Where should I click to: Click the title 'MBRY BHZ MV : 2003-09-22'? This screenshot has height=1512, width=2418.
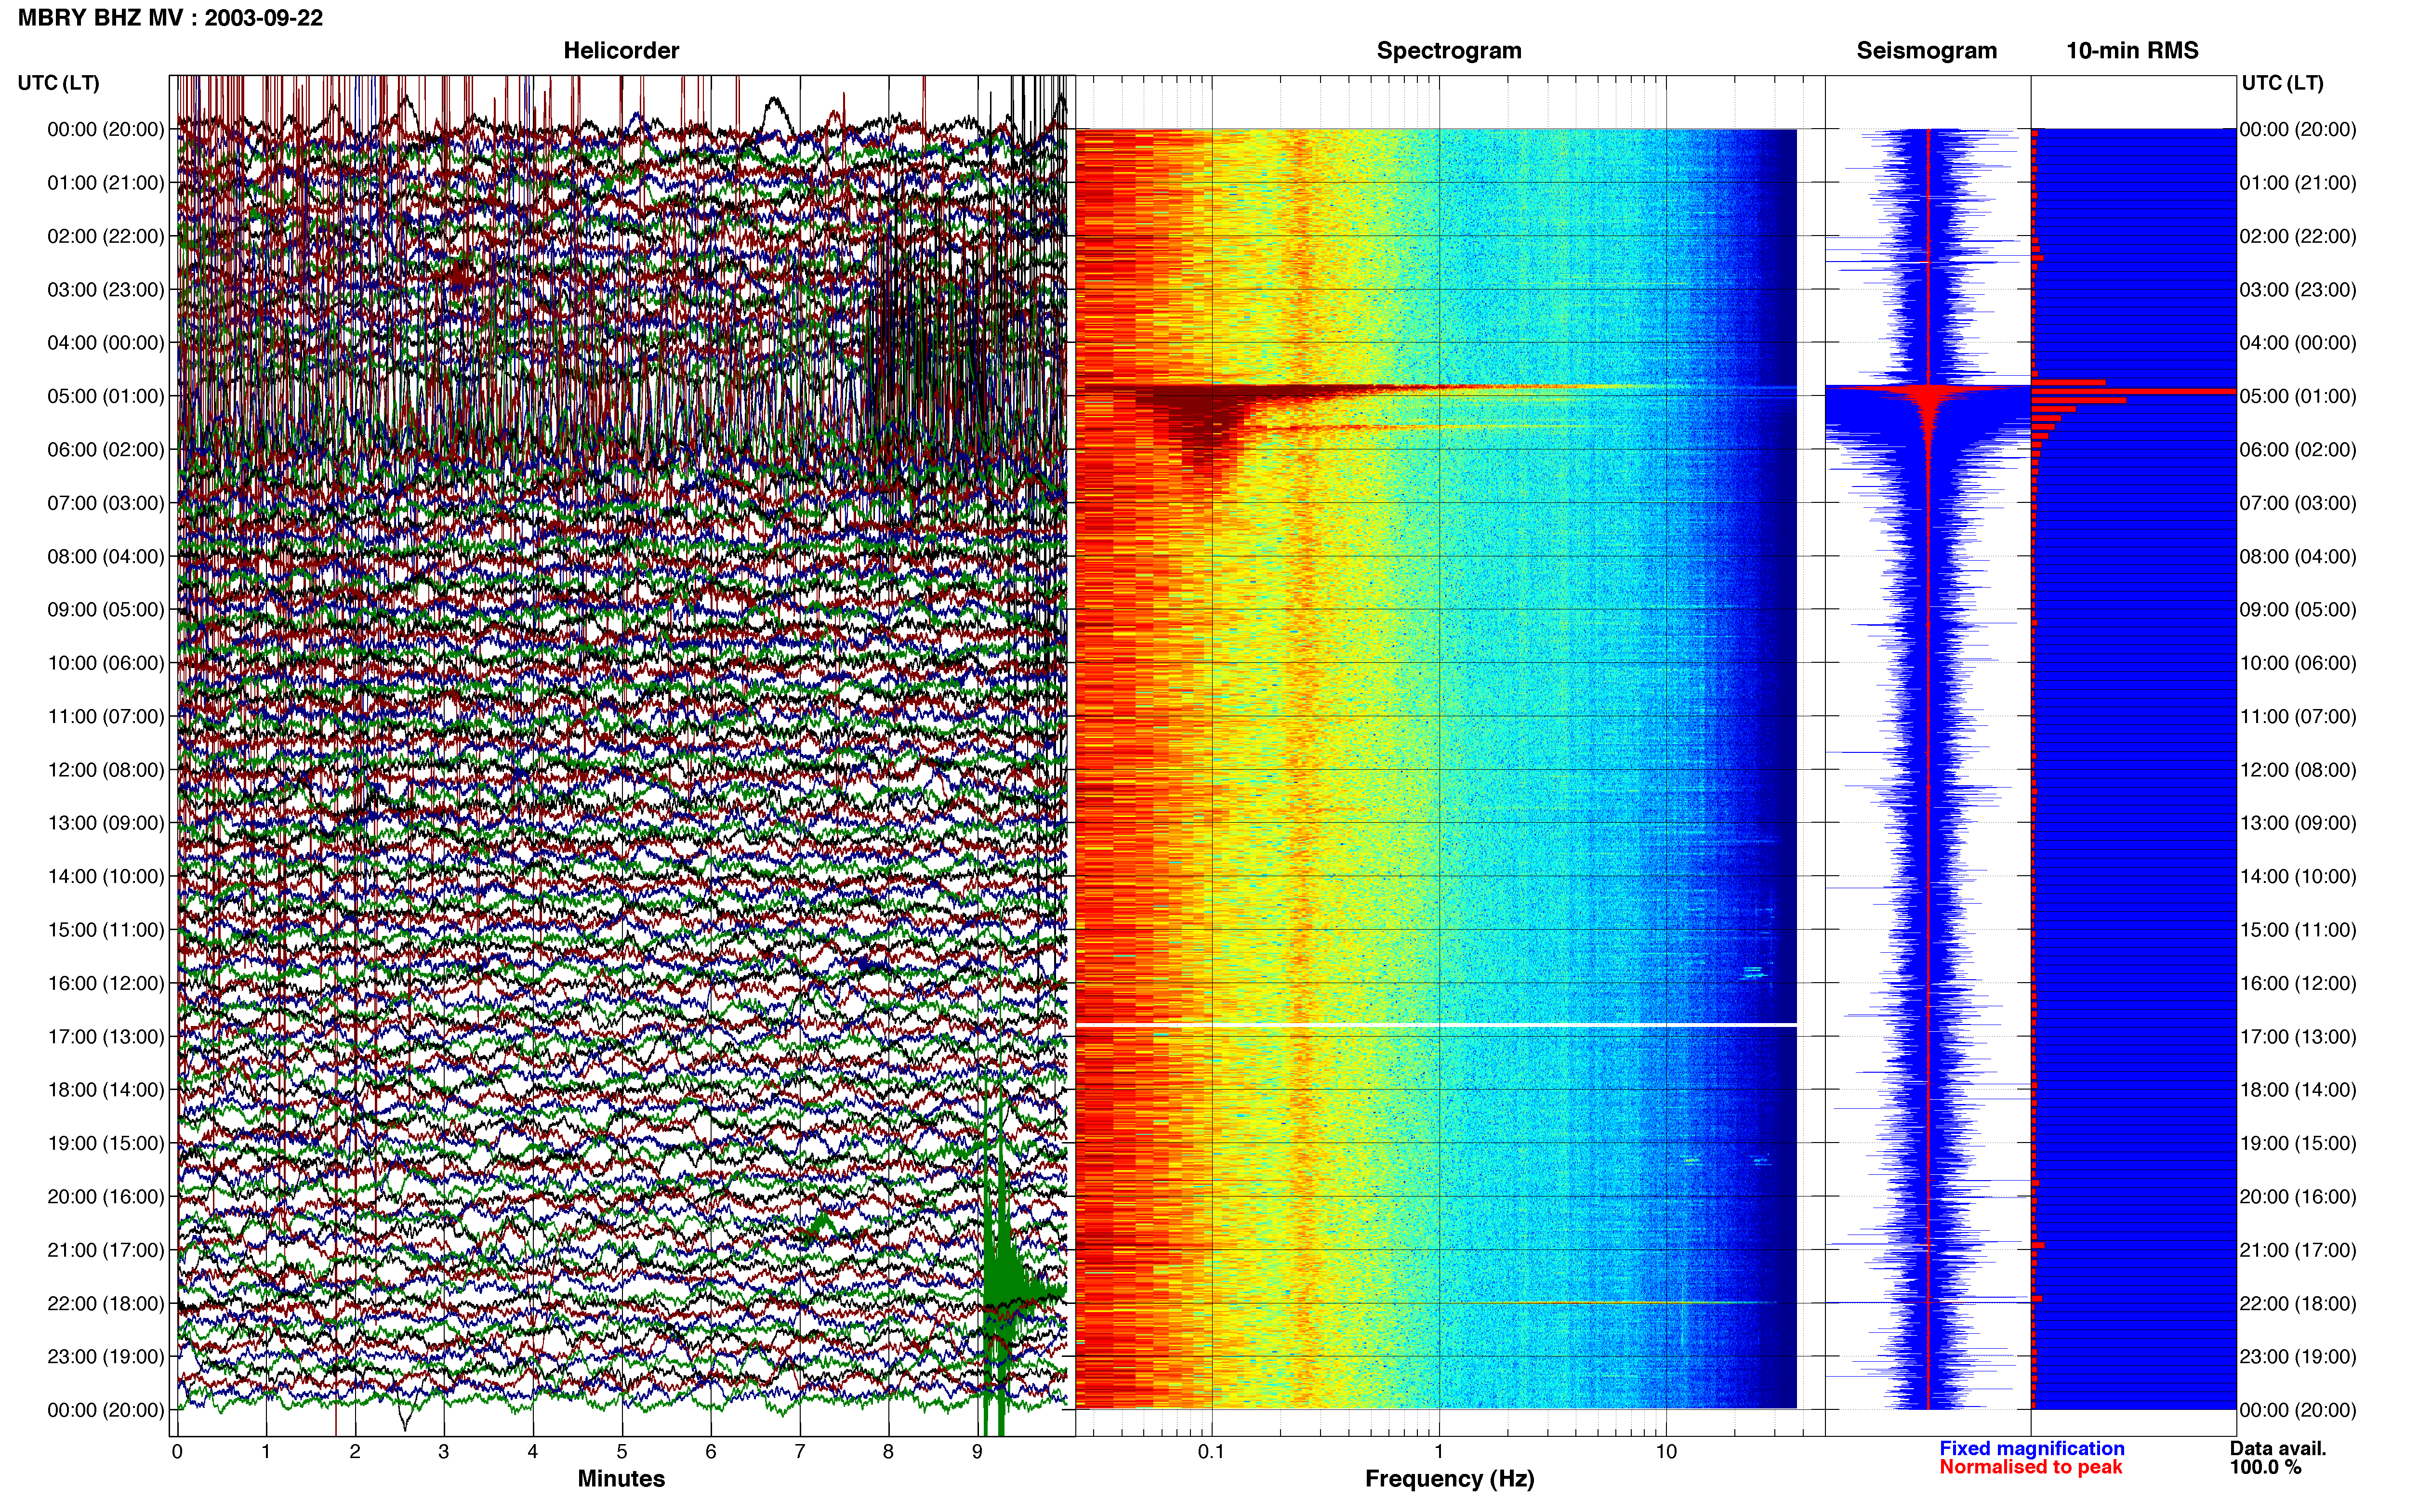[171, 18]
